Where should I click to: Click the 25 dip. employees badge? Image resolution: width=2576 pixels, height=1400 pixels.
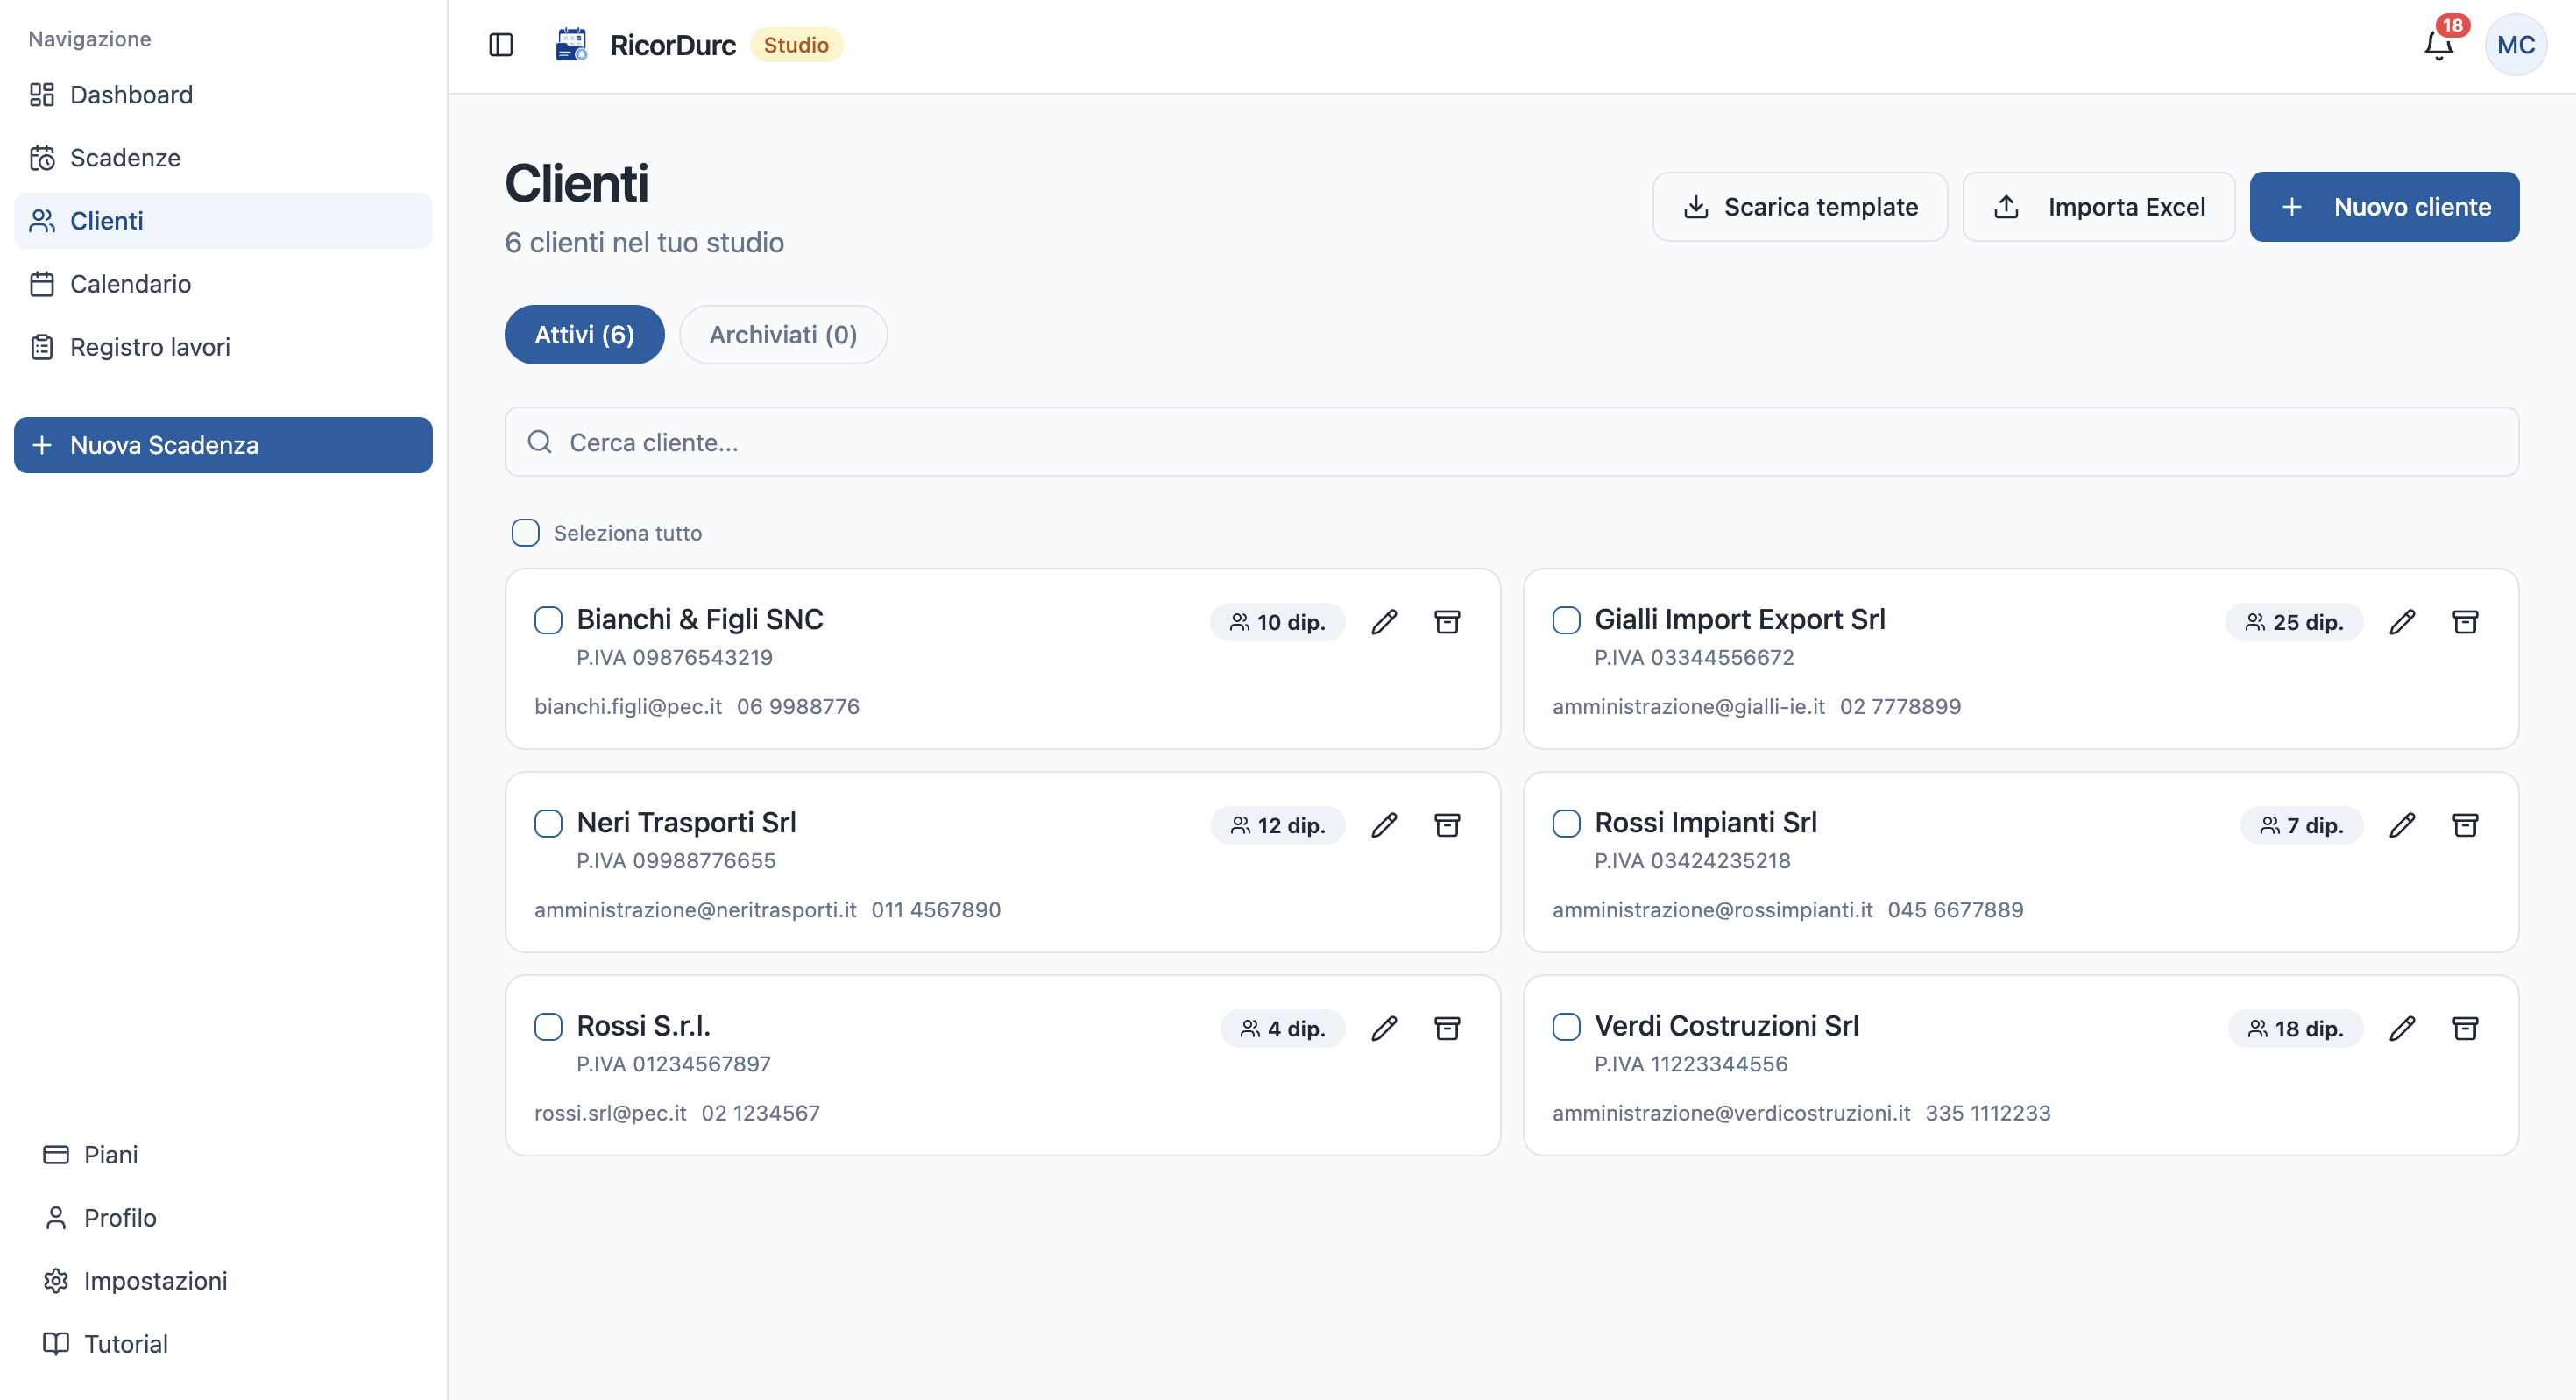[x=2294, y=622]
